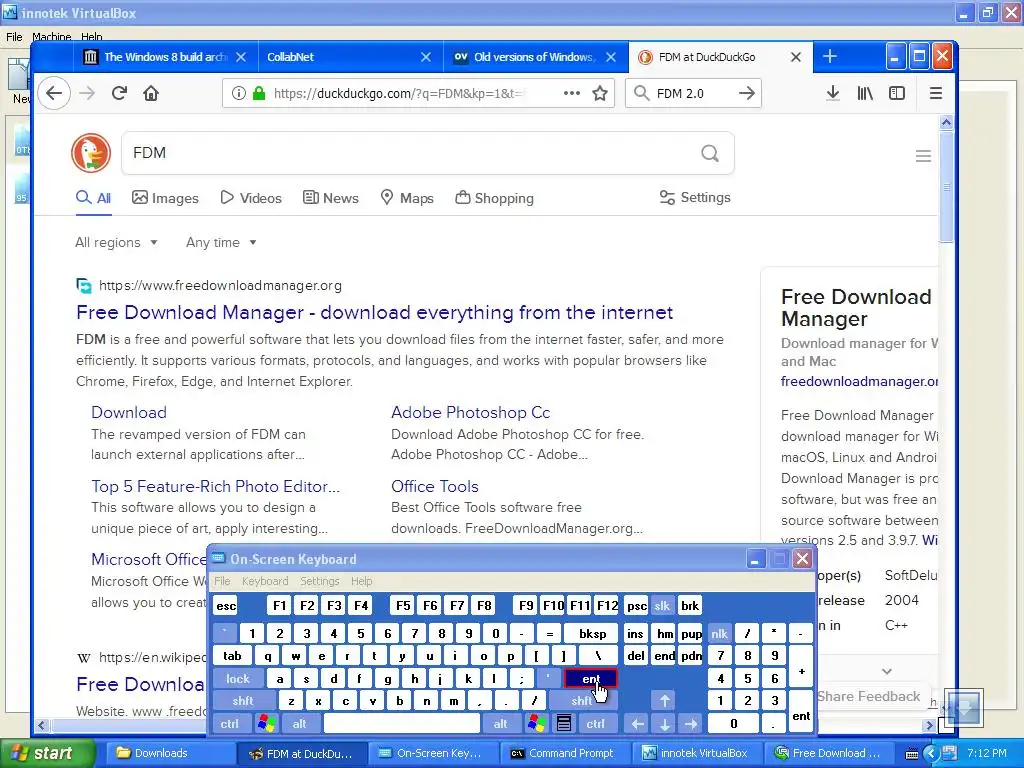Open the Download sitelink

pyautogui.click(x=129, y=412)
